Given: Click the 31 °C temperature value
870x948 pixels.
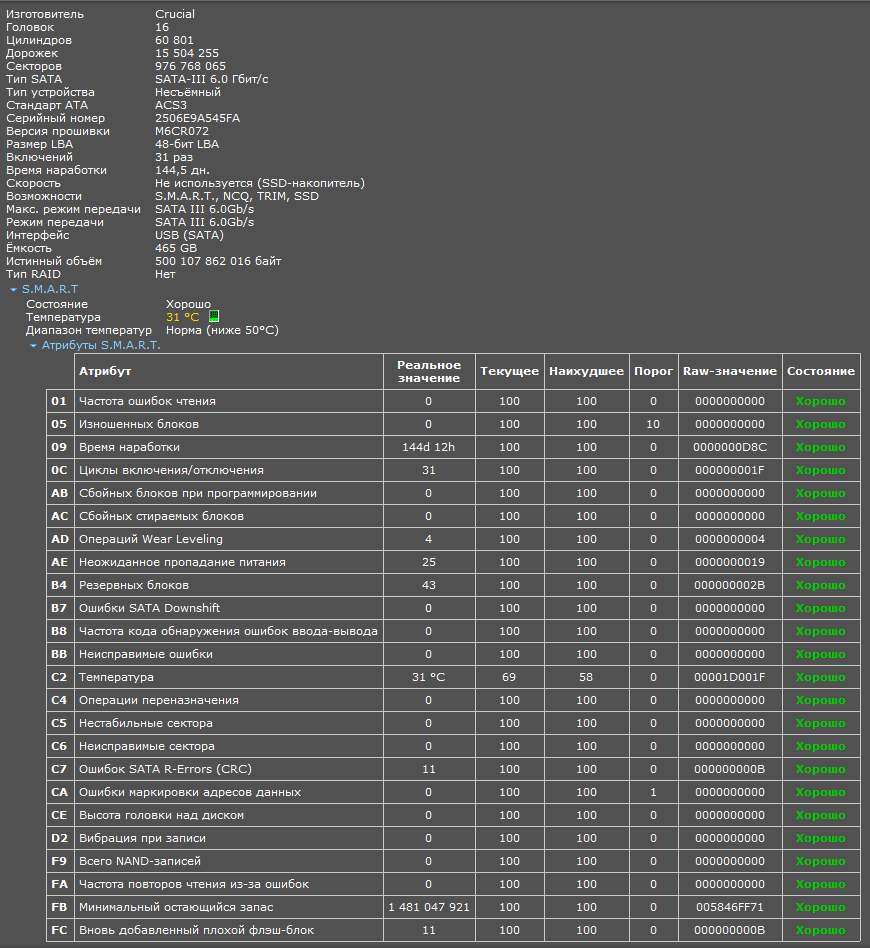Looking at the screenshot, I should point(183,317).
